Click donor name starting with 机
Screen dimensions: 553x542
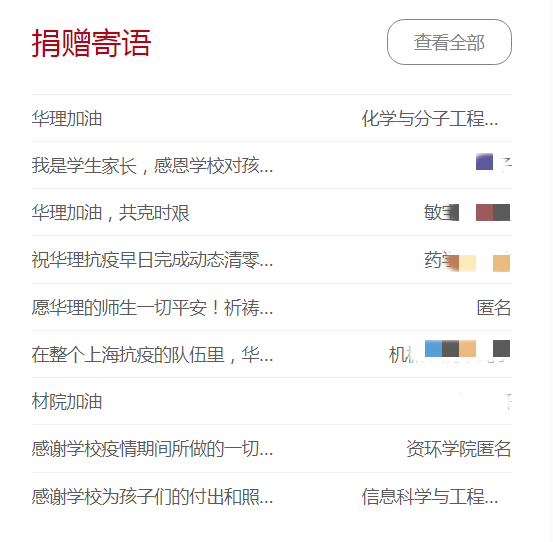450,352
